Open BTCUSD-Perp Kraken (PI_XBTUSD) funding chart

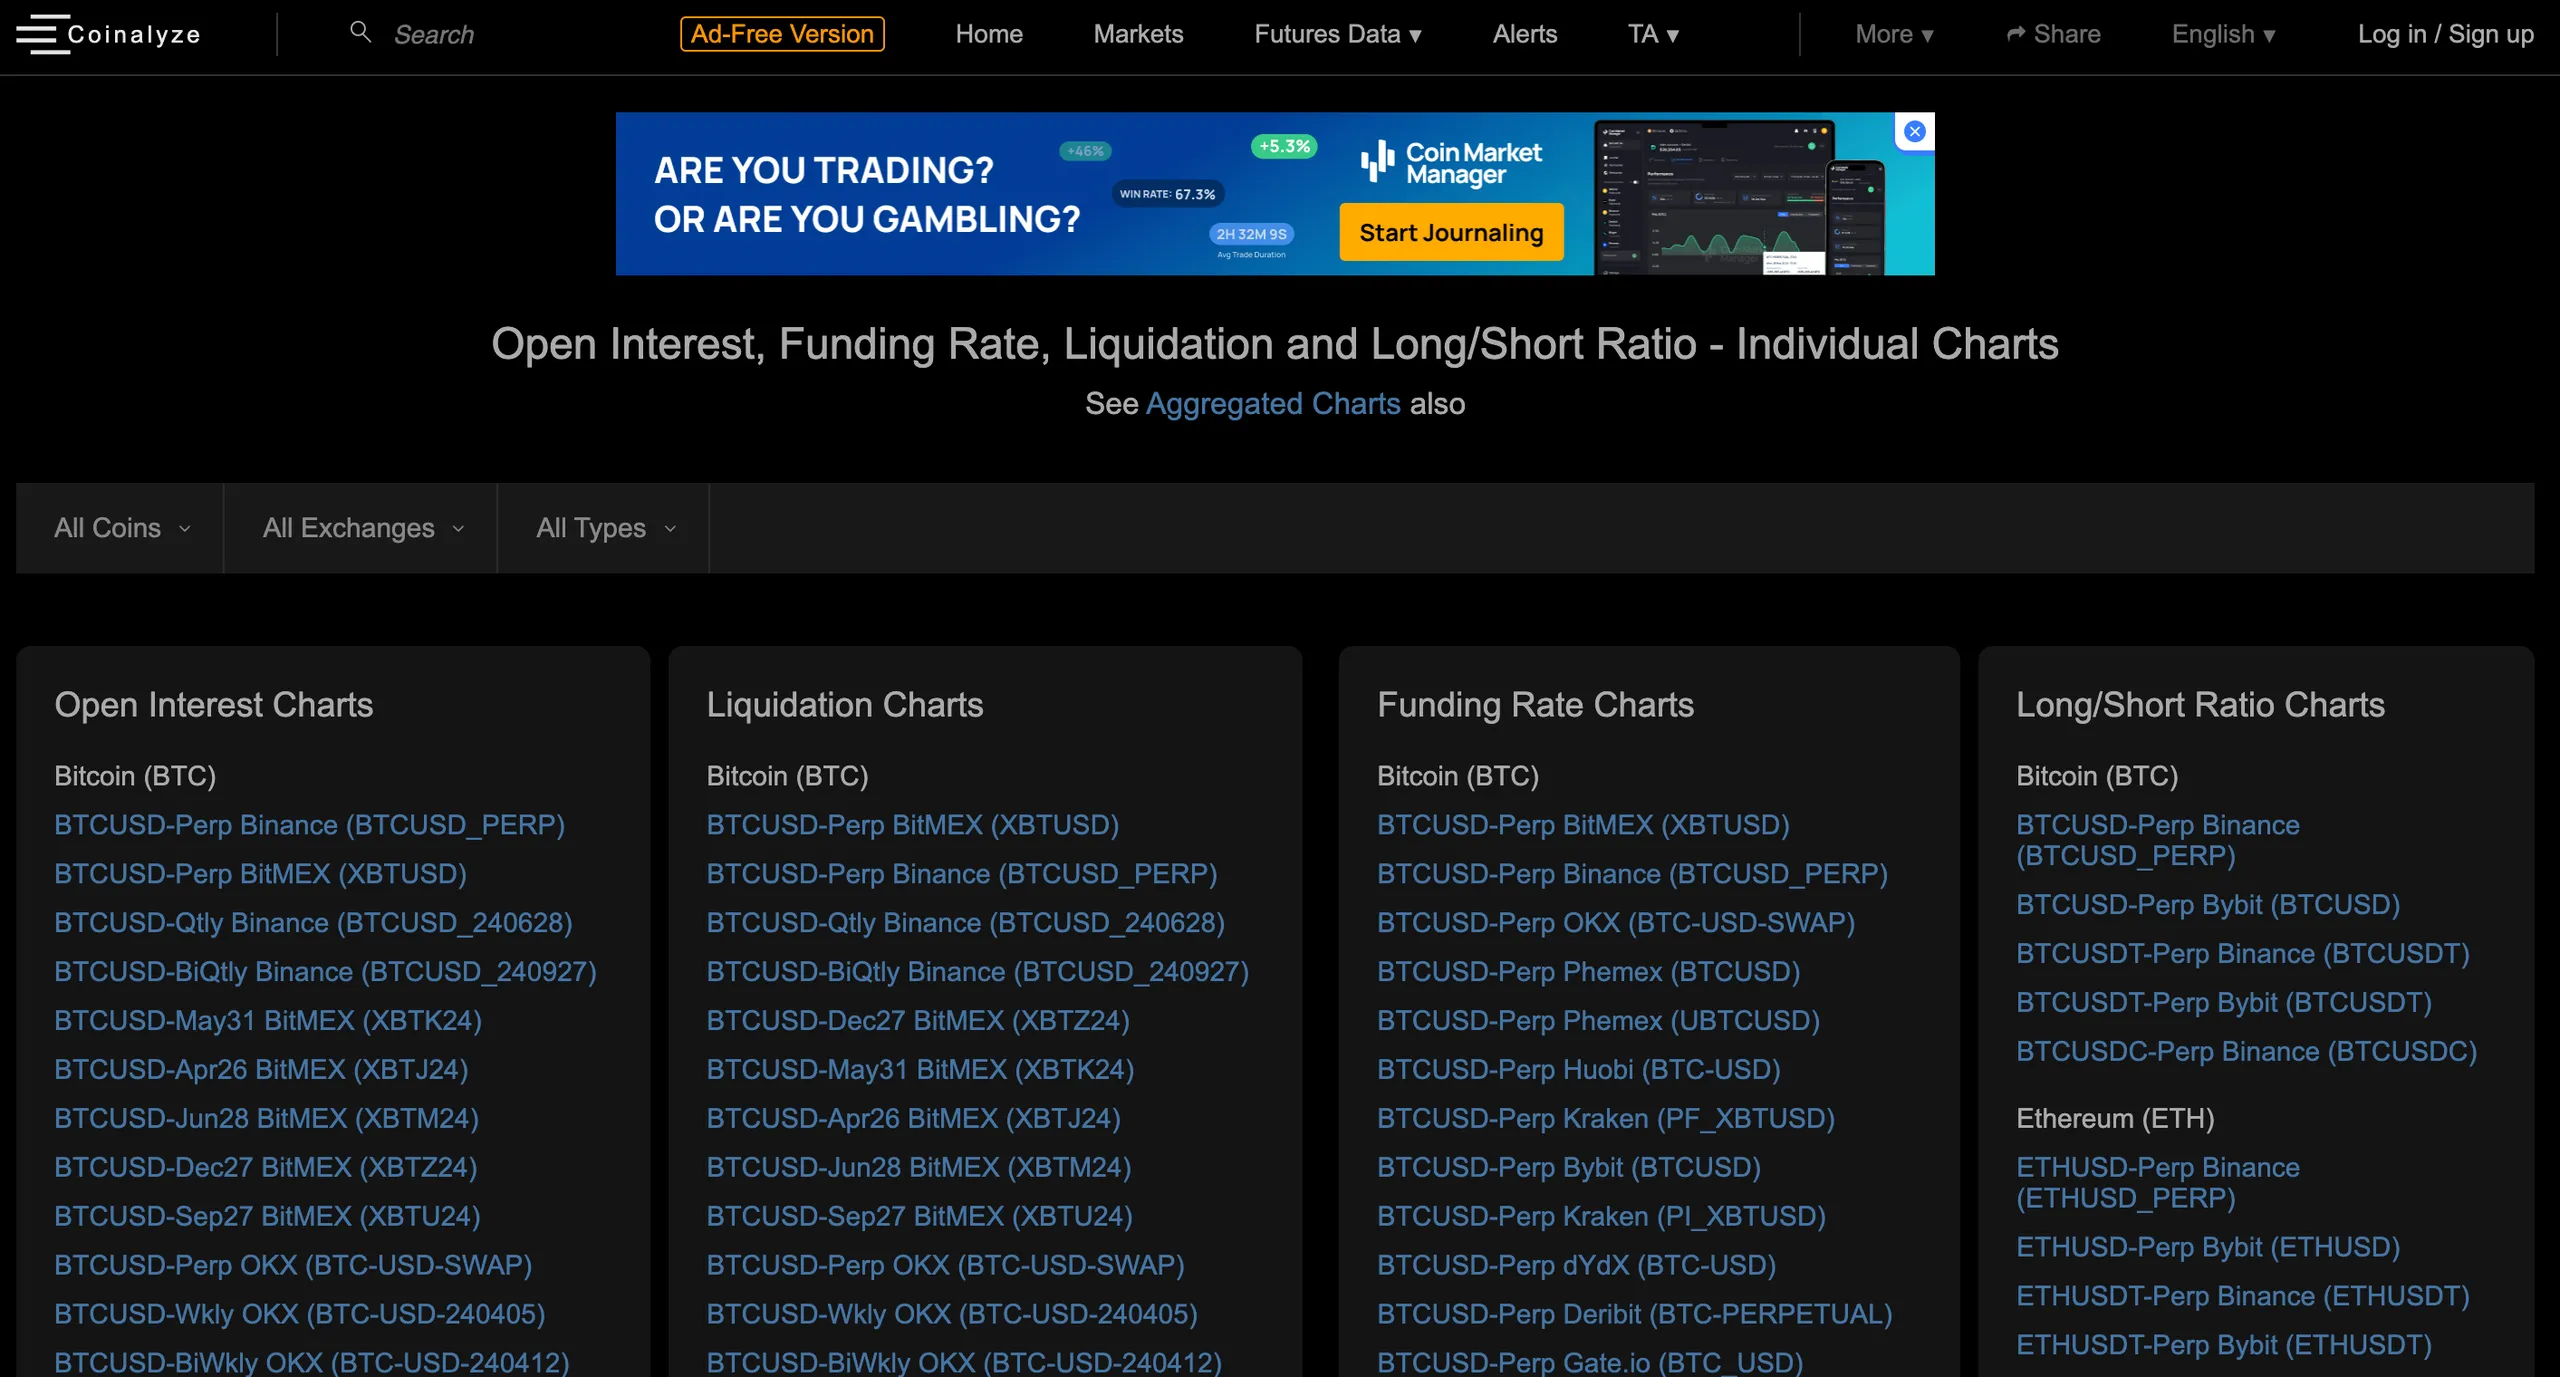click(x=1601, y=1217)
